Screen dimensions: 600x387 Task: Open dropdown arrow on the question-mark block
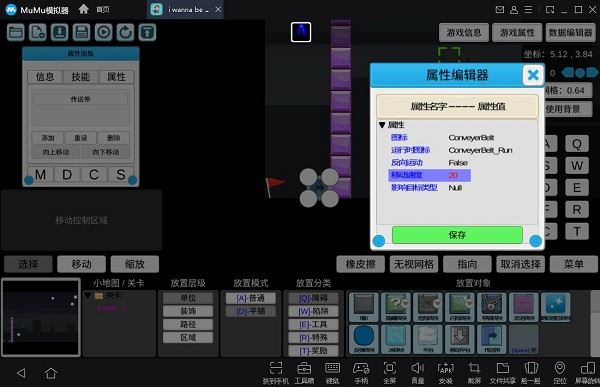click(x=405, y=304)
